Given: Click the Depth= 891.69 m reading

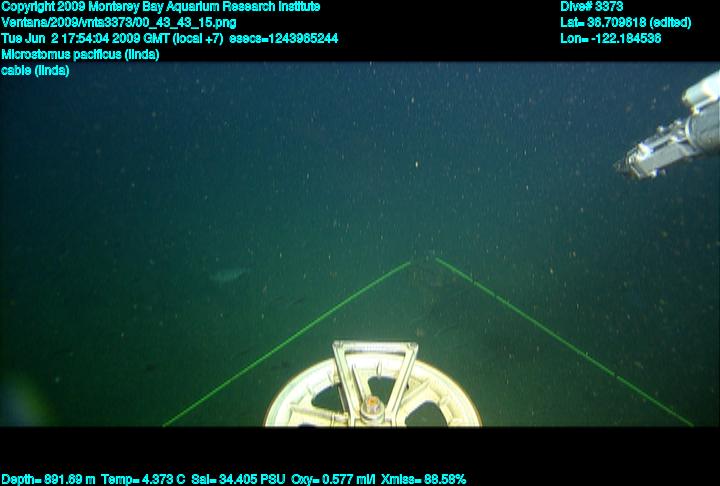Looking at the screenshot, I should (48, 480).
